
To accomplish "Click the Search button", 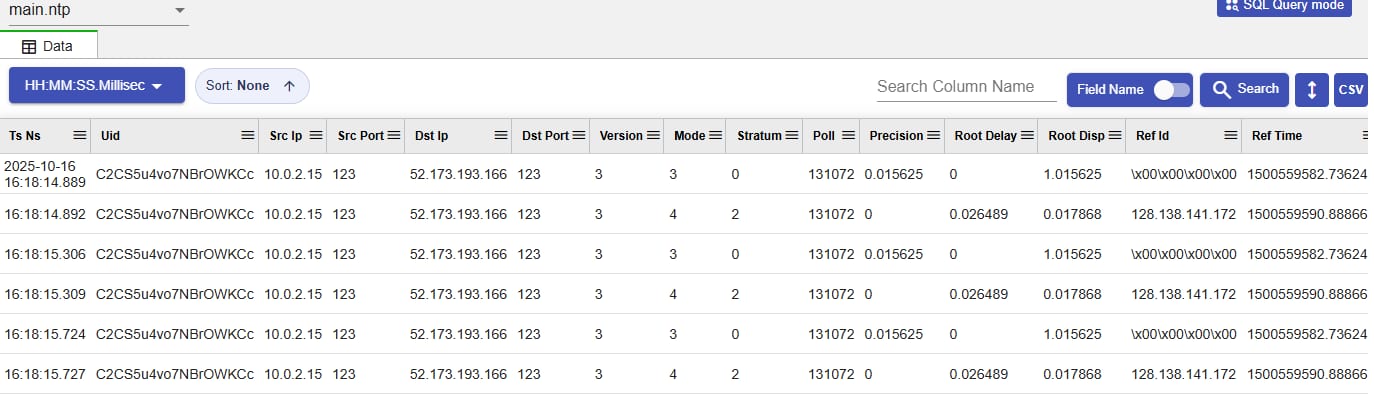I will click(x=1245, y=89).
